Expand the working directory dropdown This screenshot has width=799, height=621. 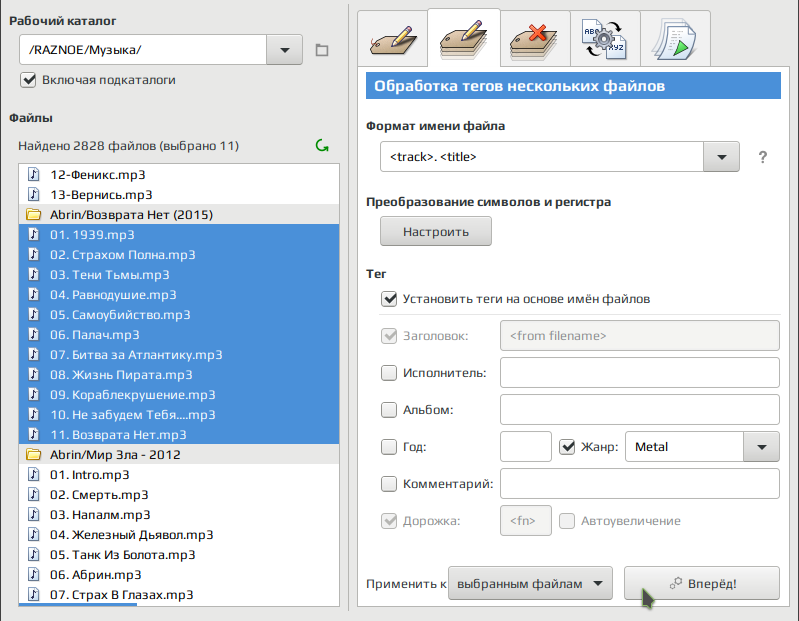point(284,50)
